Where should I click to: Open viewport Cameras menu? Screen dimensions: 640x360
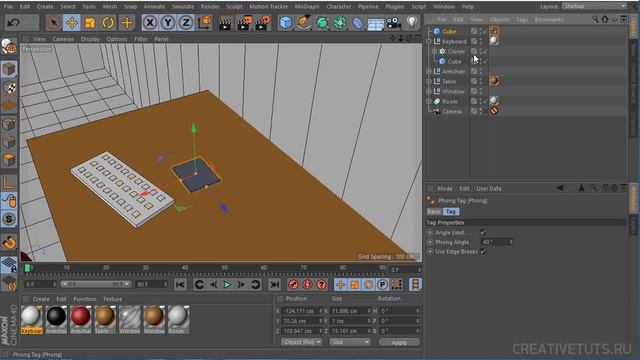click(63, 39)
